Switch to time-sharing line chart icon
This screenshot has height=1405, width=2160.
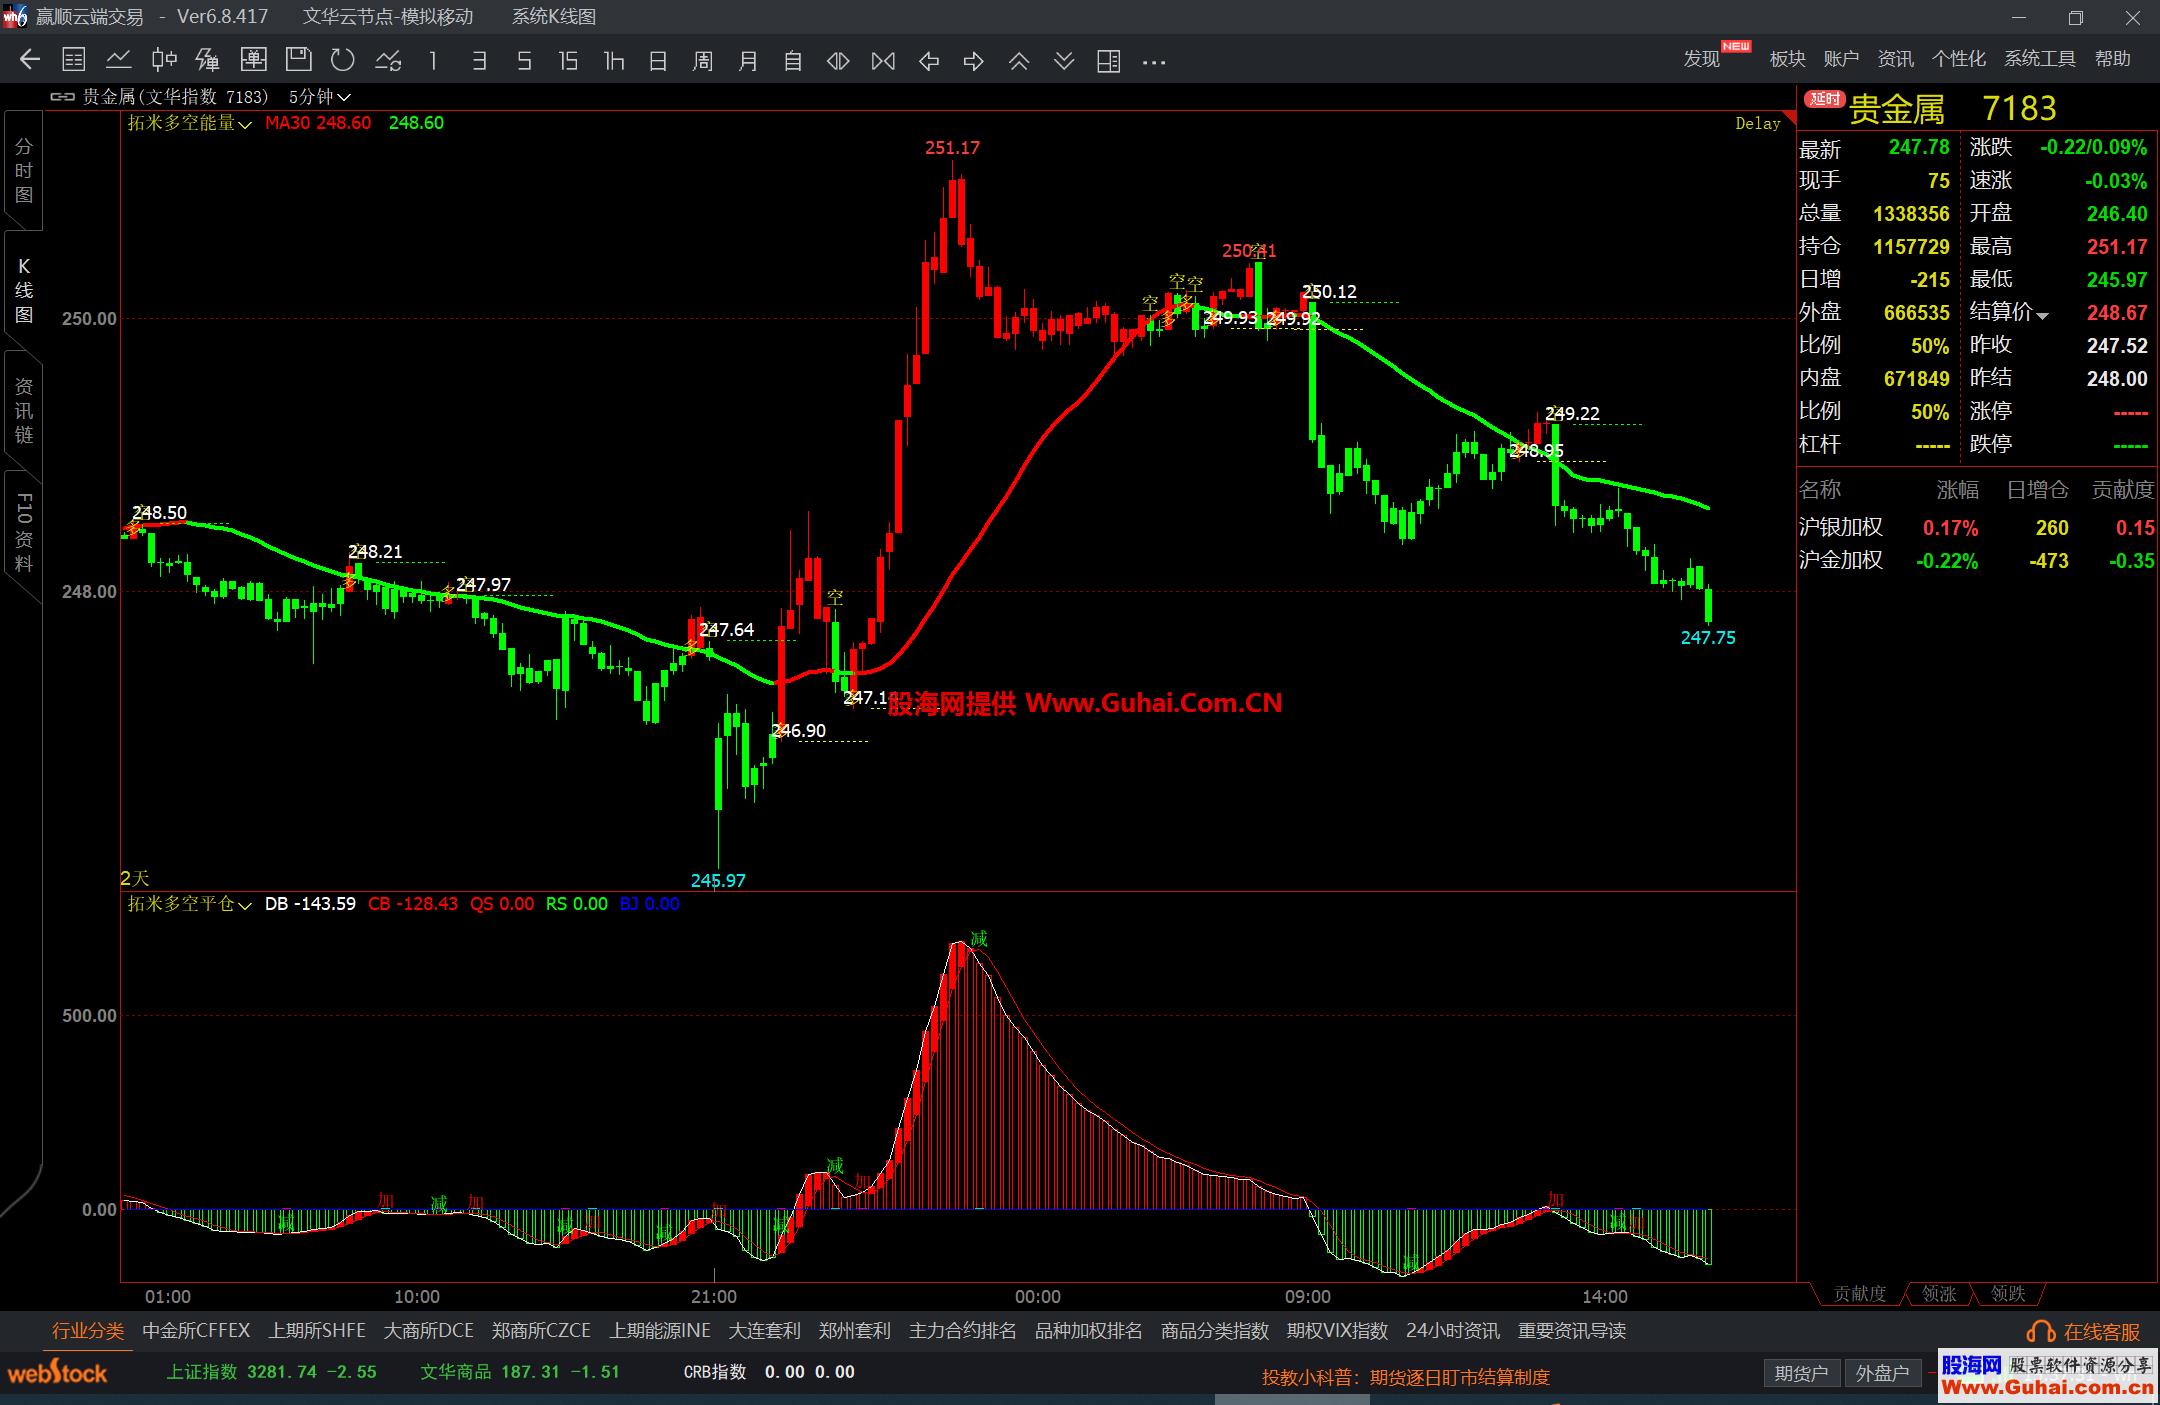tap(119, 61)
